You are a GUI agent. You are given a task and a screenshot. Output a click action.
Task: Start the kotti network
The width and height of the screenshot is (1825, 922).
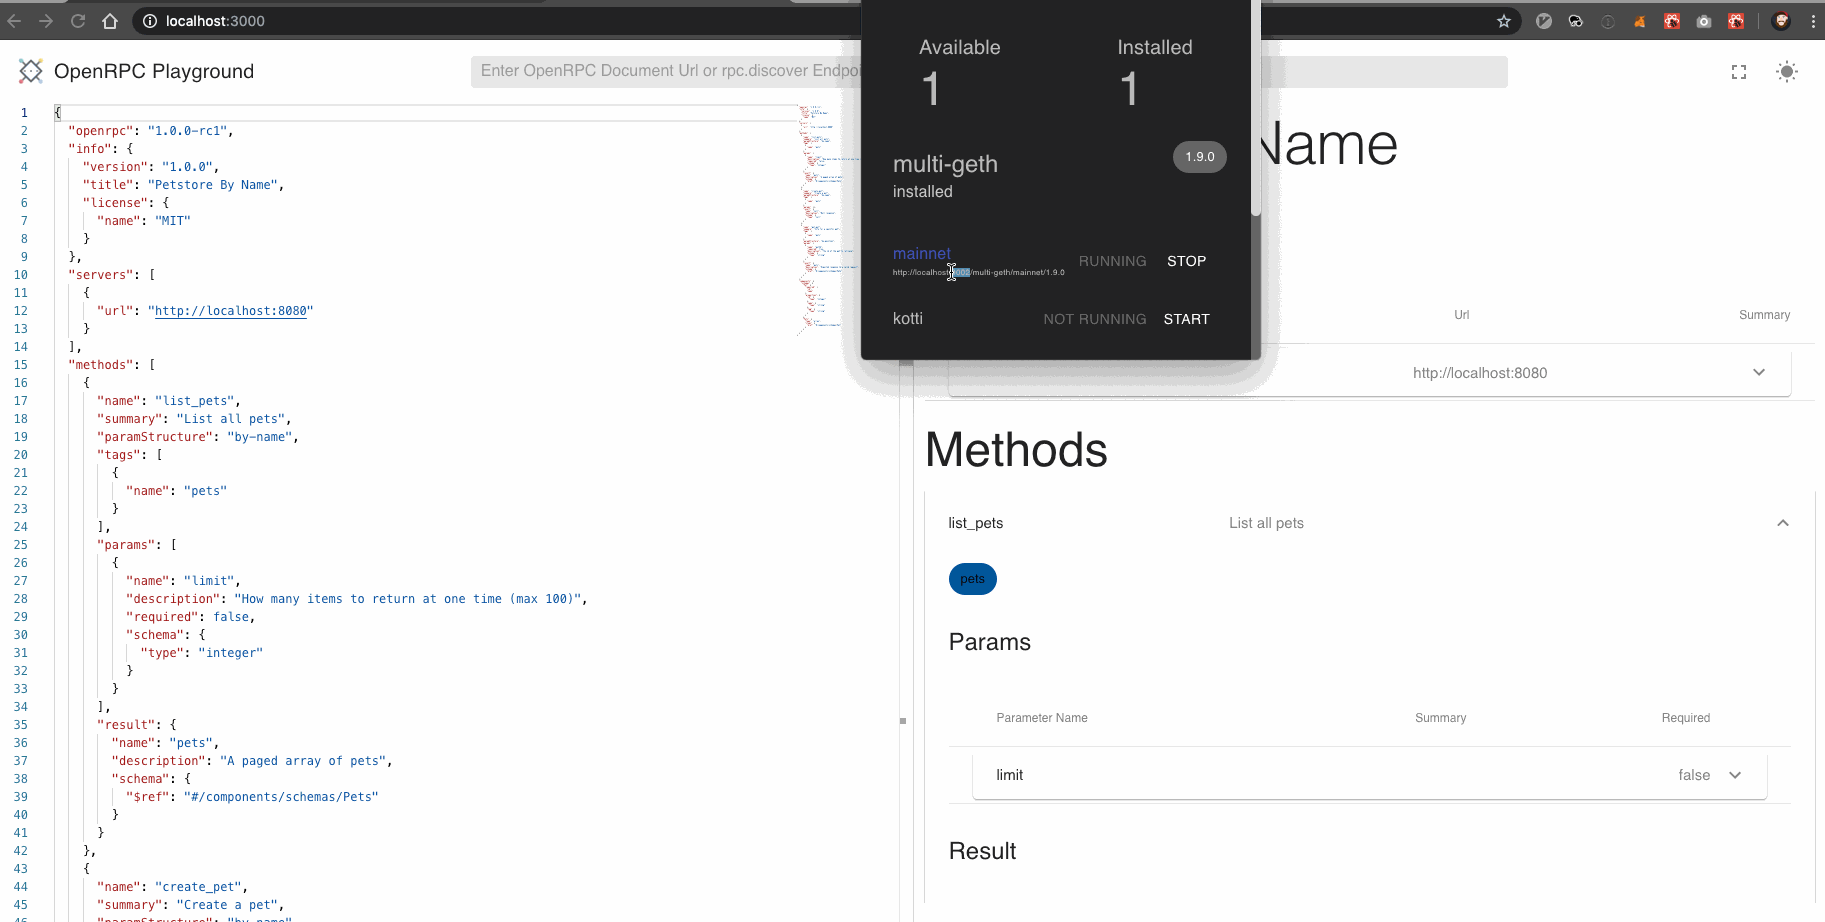click(1186, 318)
